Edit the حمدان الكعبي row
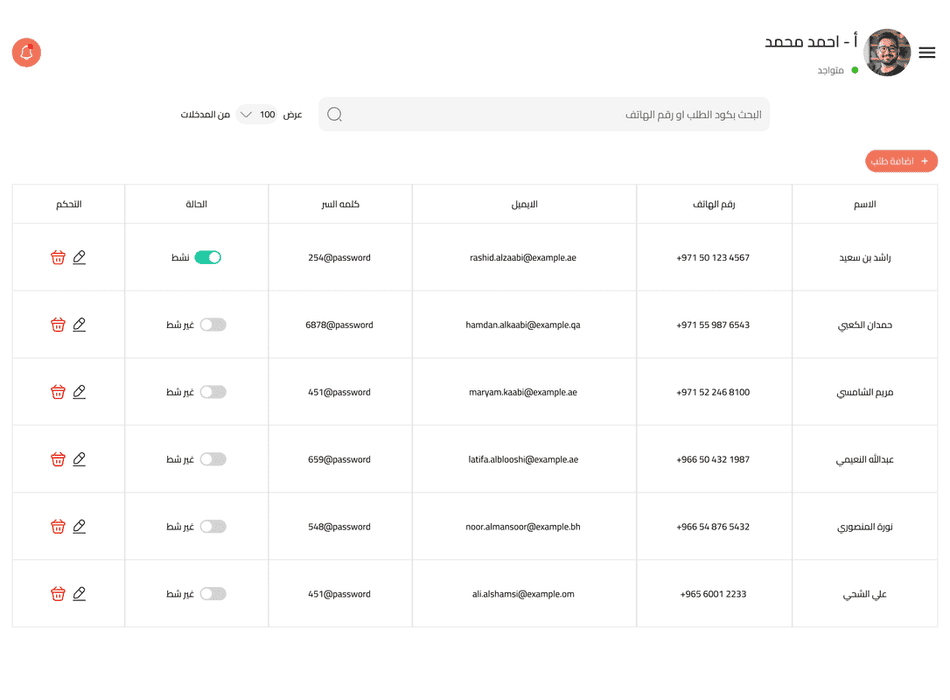The width and height of the screenshot is (950, 700). click(x=79, y=324)
